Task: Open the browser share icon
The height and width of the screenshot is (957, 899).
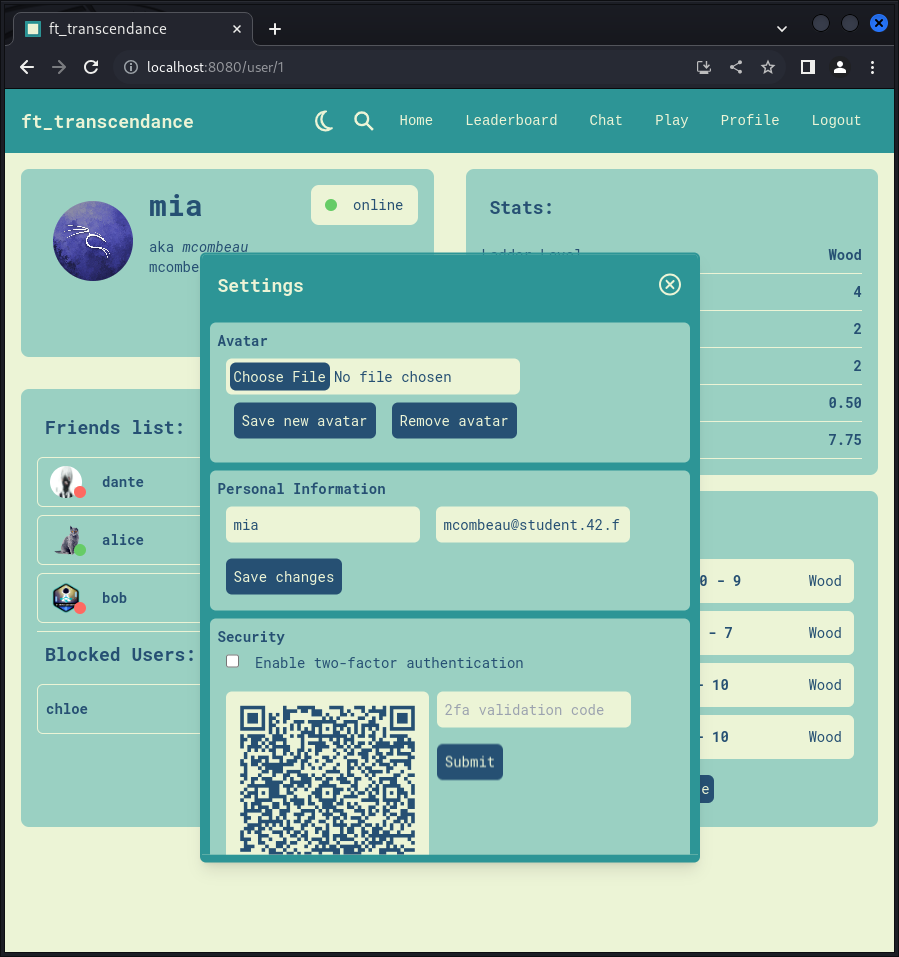Action: (736, 67)
